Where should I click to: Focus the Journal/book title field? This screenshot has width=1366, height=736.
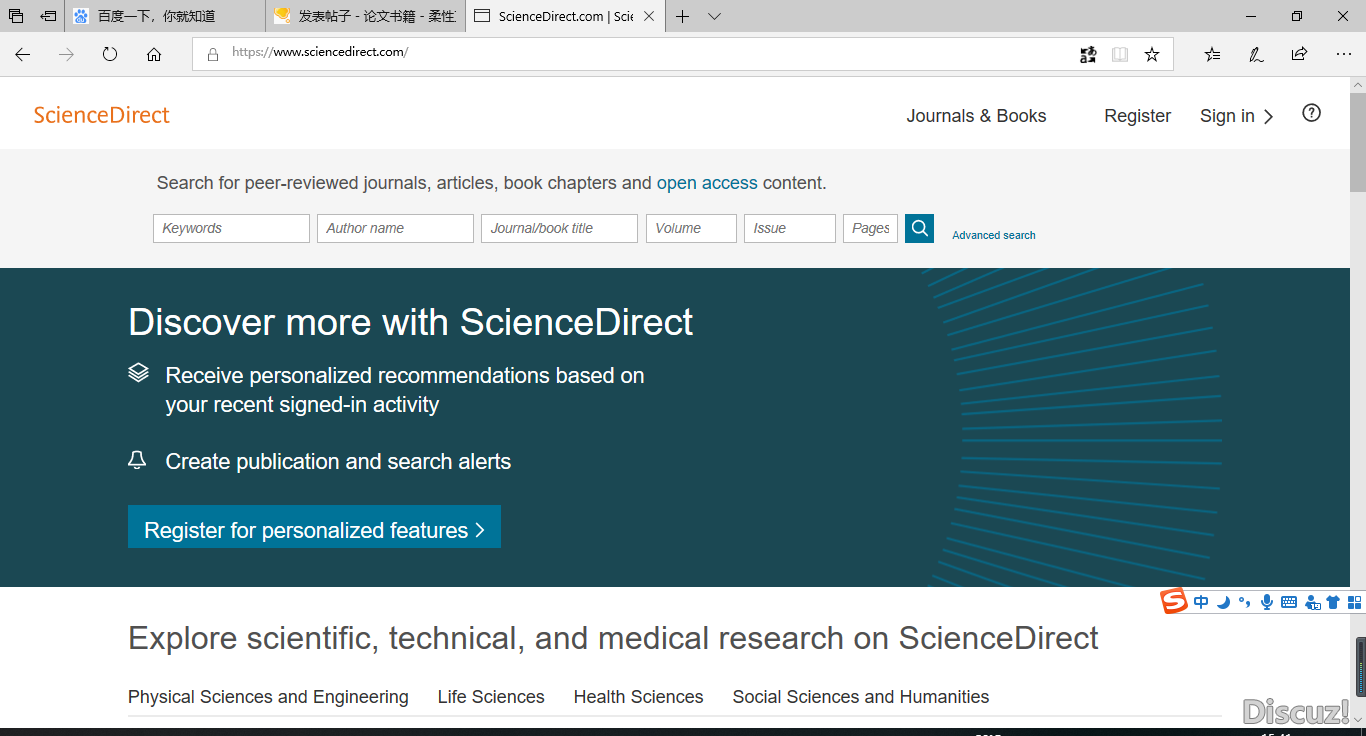559,228
